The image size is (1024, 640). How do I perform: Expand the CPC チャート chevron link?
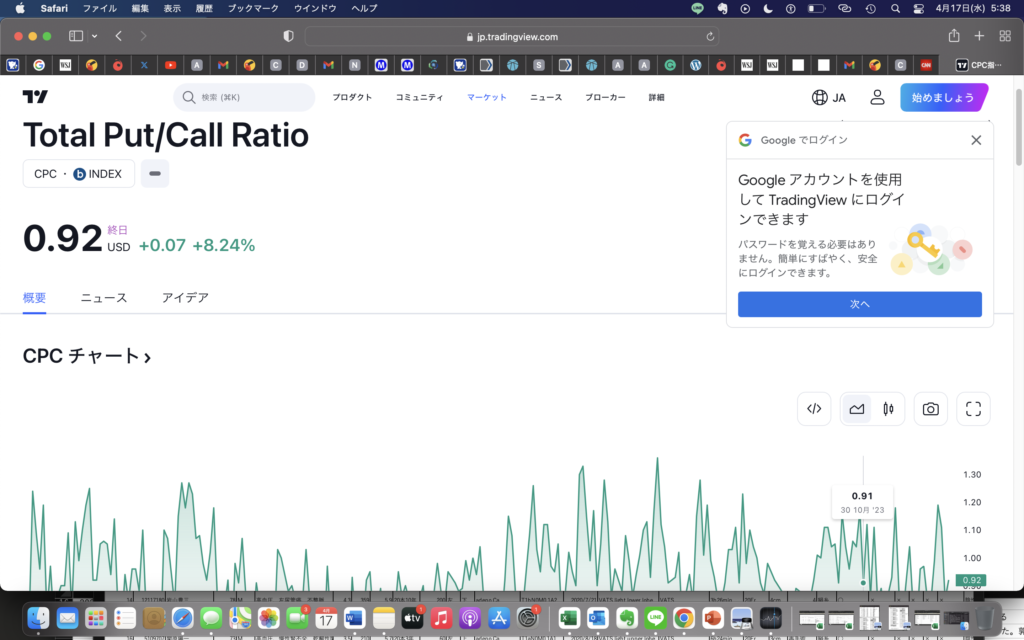click(x=147, y=357)
